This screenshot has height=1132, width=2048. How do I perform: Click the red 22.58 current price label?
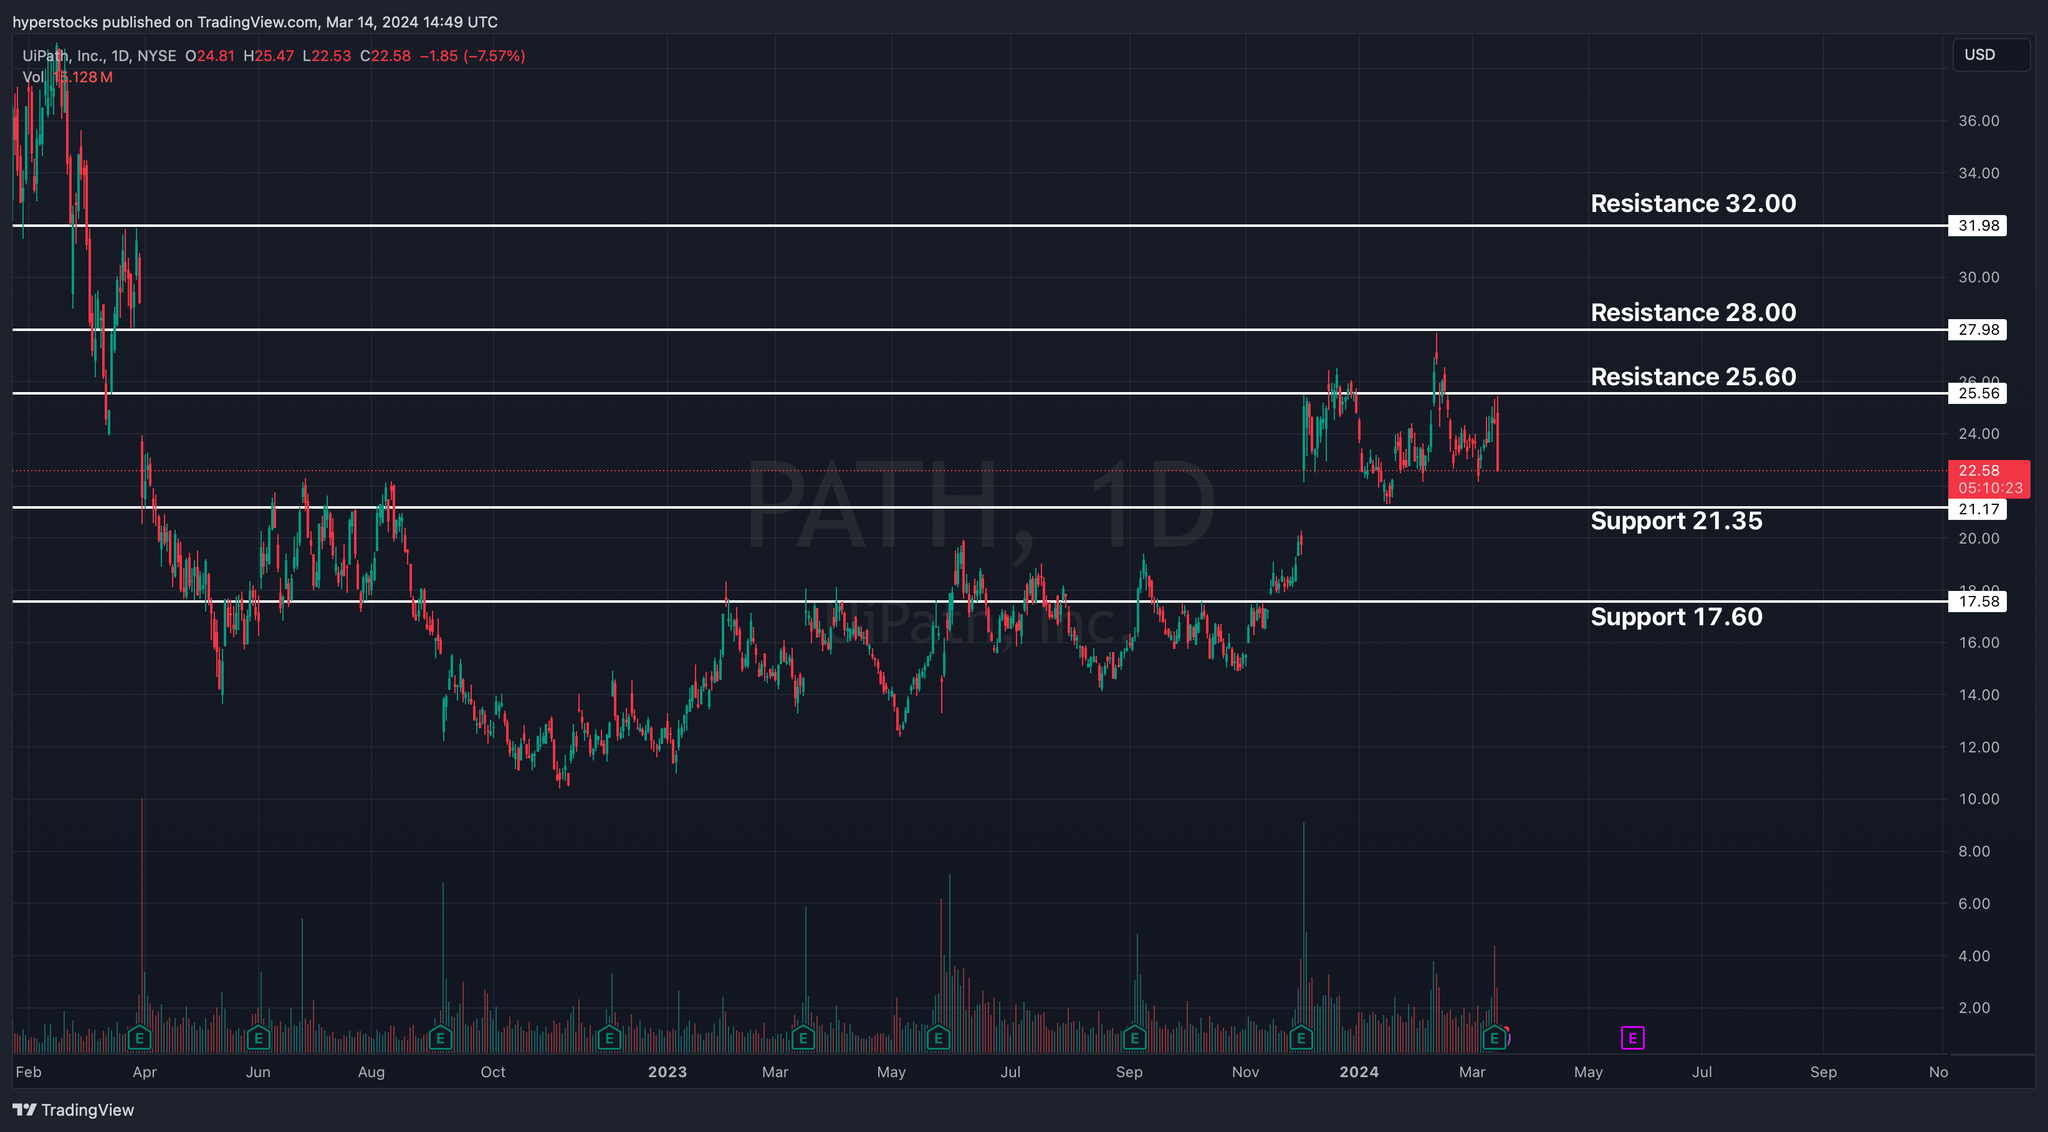coord(1988,479)
